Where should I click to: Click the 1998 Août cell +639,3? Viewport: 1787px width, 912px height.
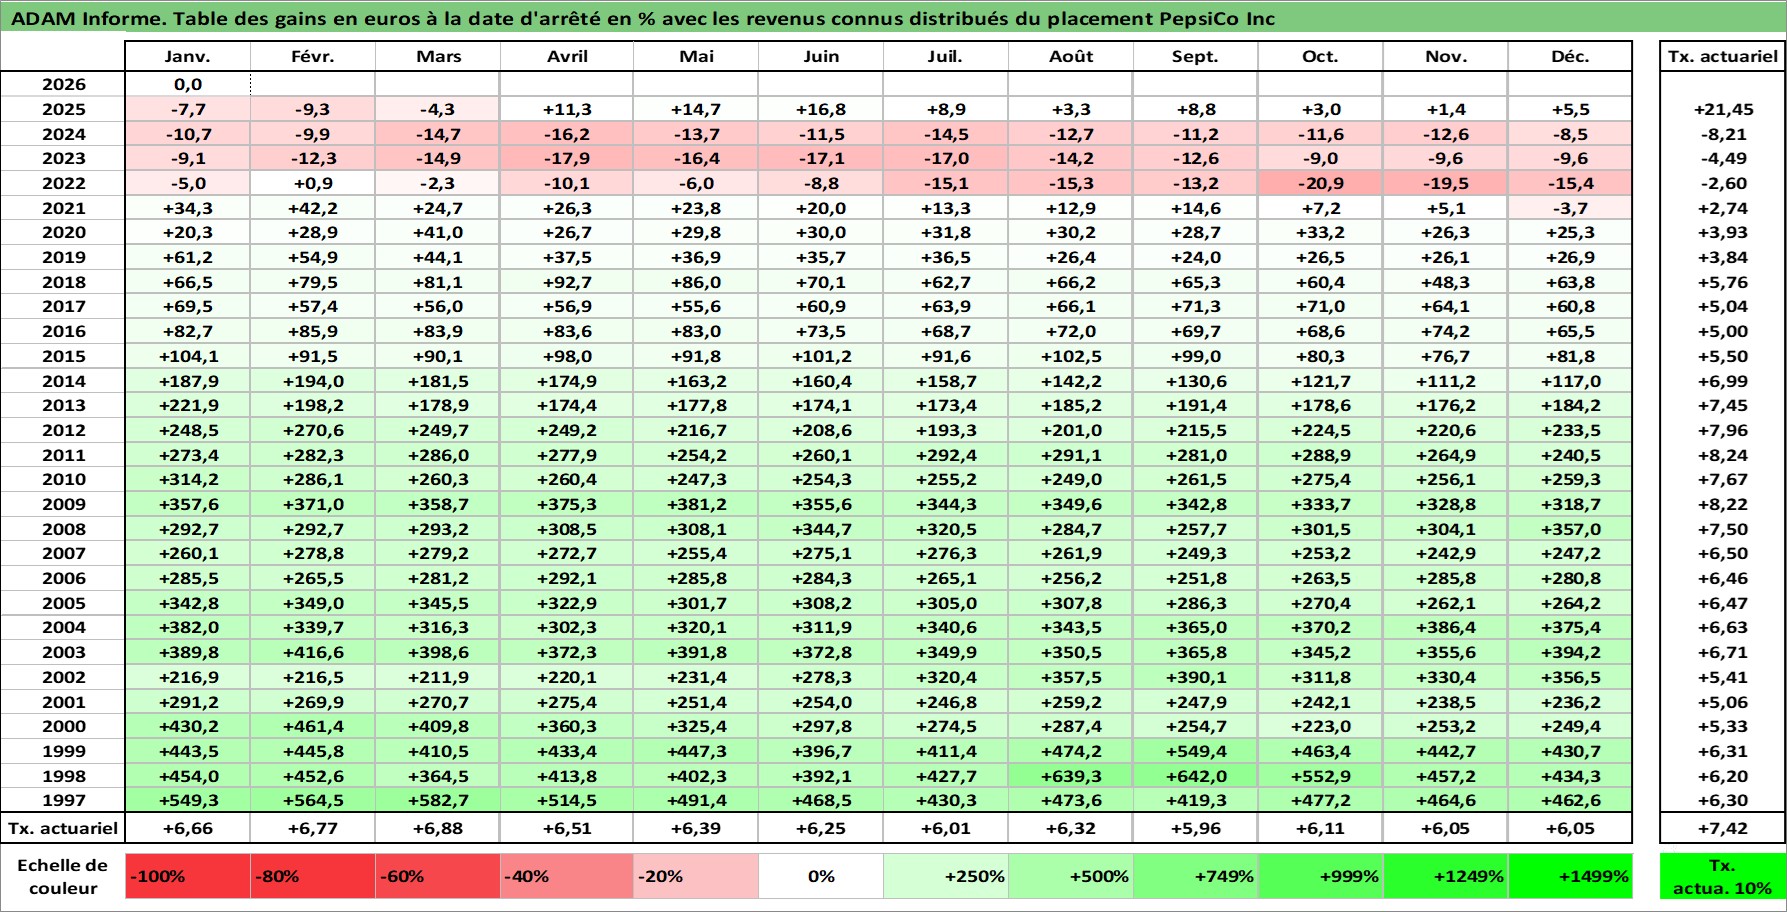click(x=1071, y=776)
